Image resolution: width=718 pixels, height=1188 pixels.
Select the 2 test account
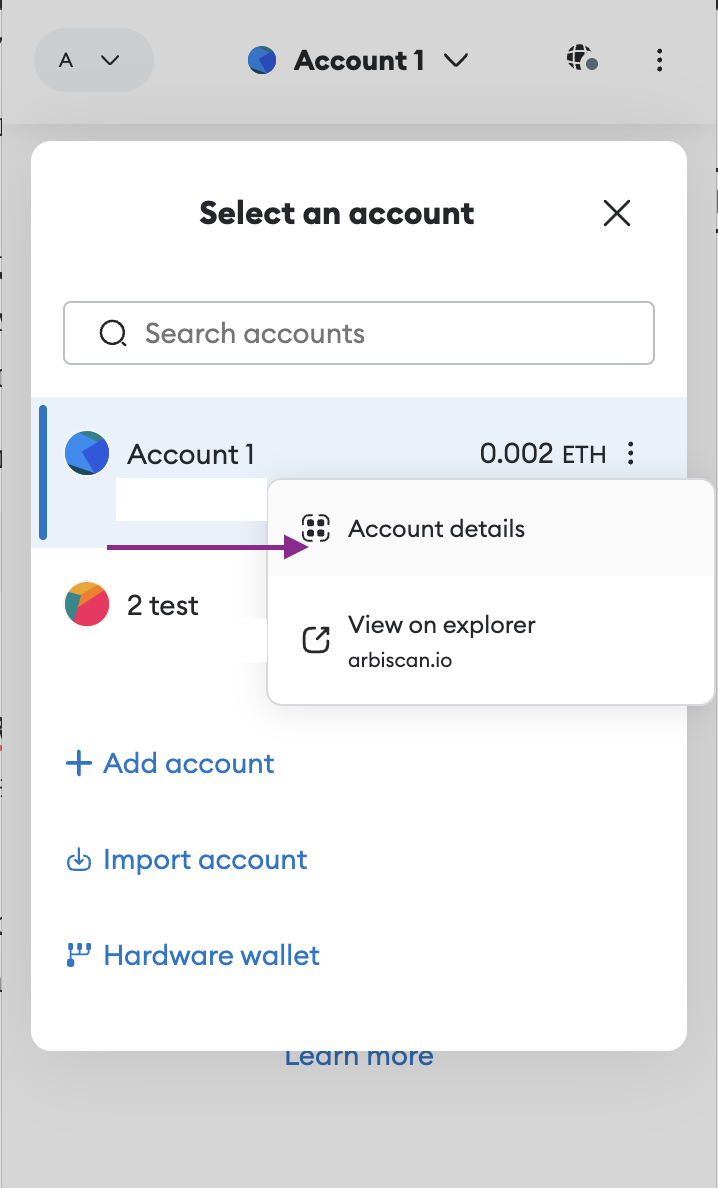(163, 606)
